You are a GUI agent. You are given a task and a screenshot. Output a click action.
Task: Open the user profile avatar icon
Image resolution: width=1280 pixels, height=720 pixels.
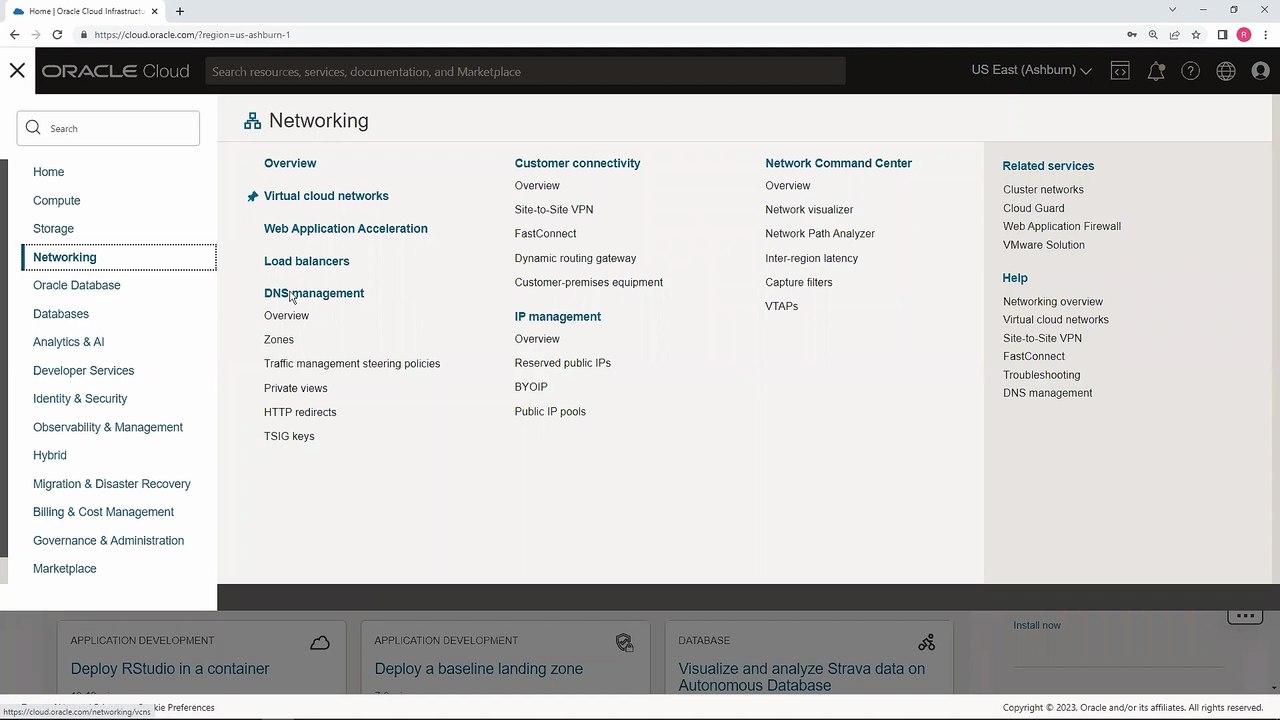(1261, 71)
